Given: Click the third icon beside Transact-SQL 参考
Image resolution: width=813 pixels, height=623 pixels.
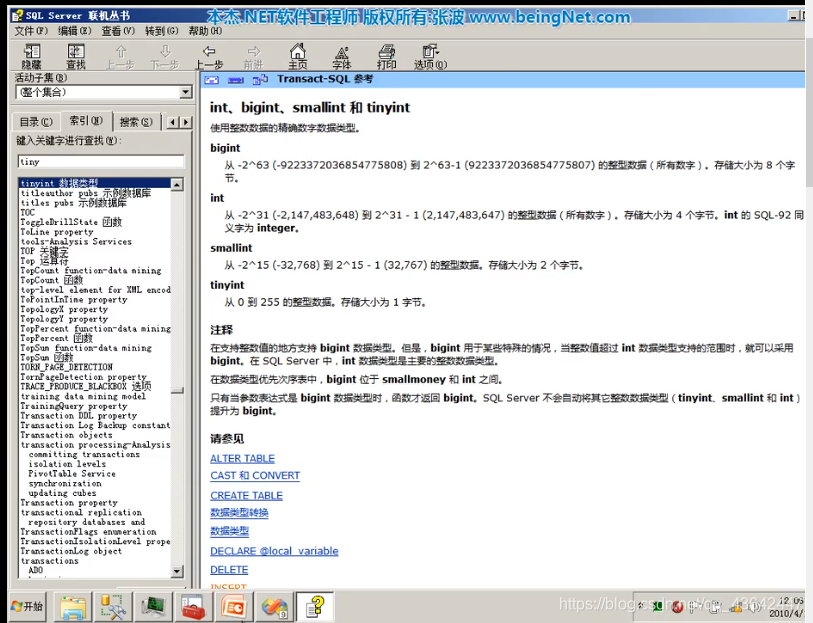Looking at the screenshot, I should [x=260, y=79].
